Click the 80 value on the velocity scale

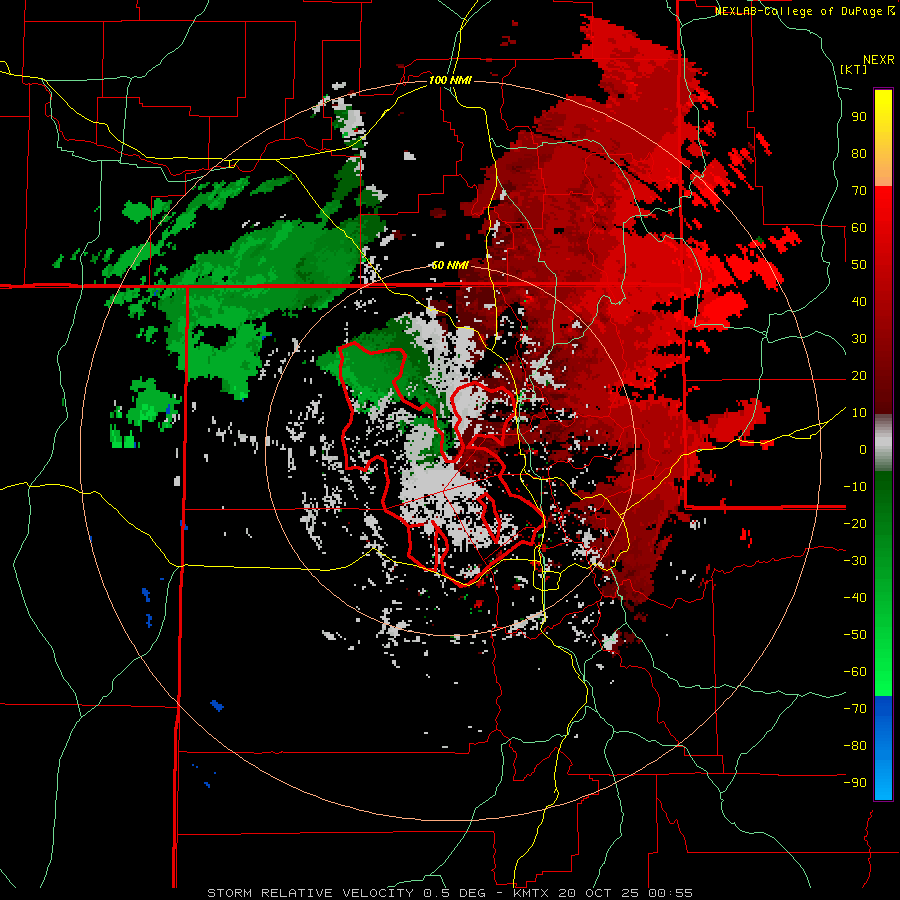(x=859, y=154)
